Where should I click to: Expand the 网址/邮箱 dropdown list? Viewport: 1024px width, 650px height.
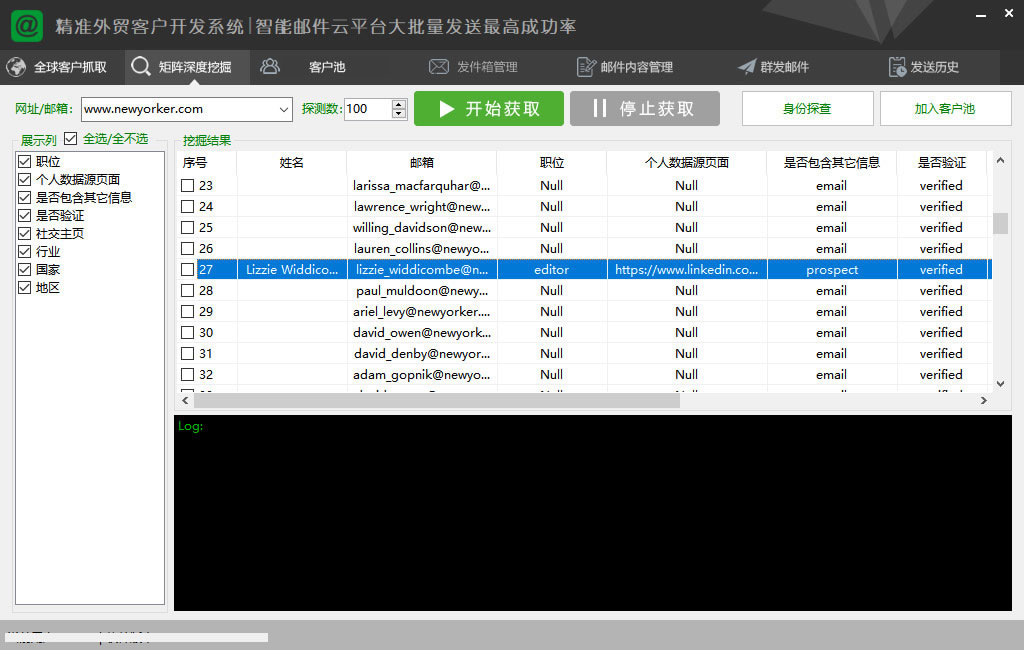coord(283,109)
